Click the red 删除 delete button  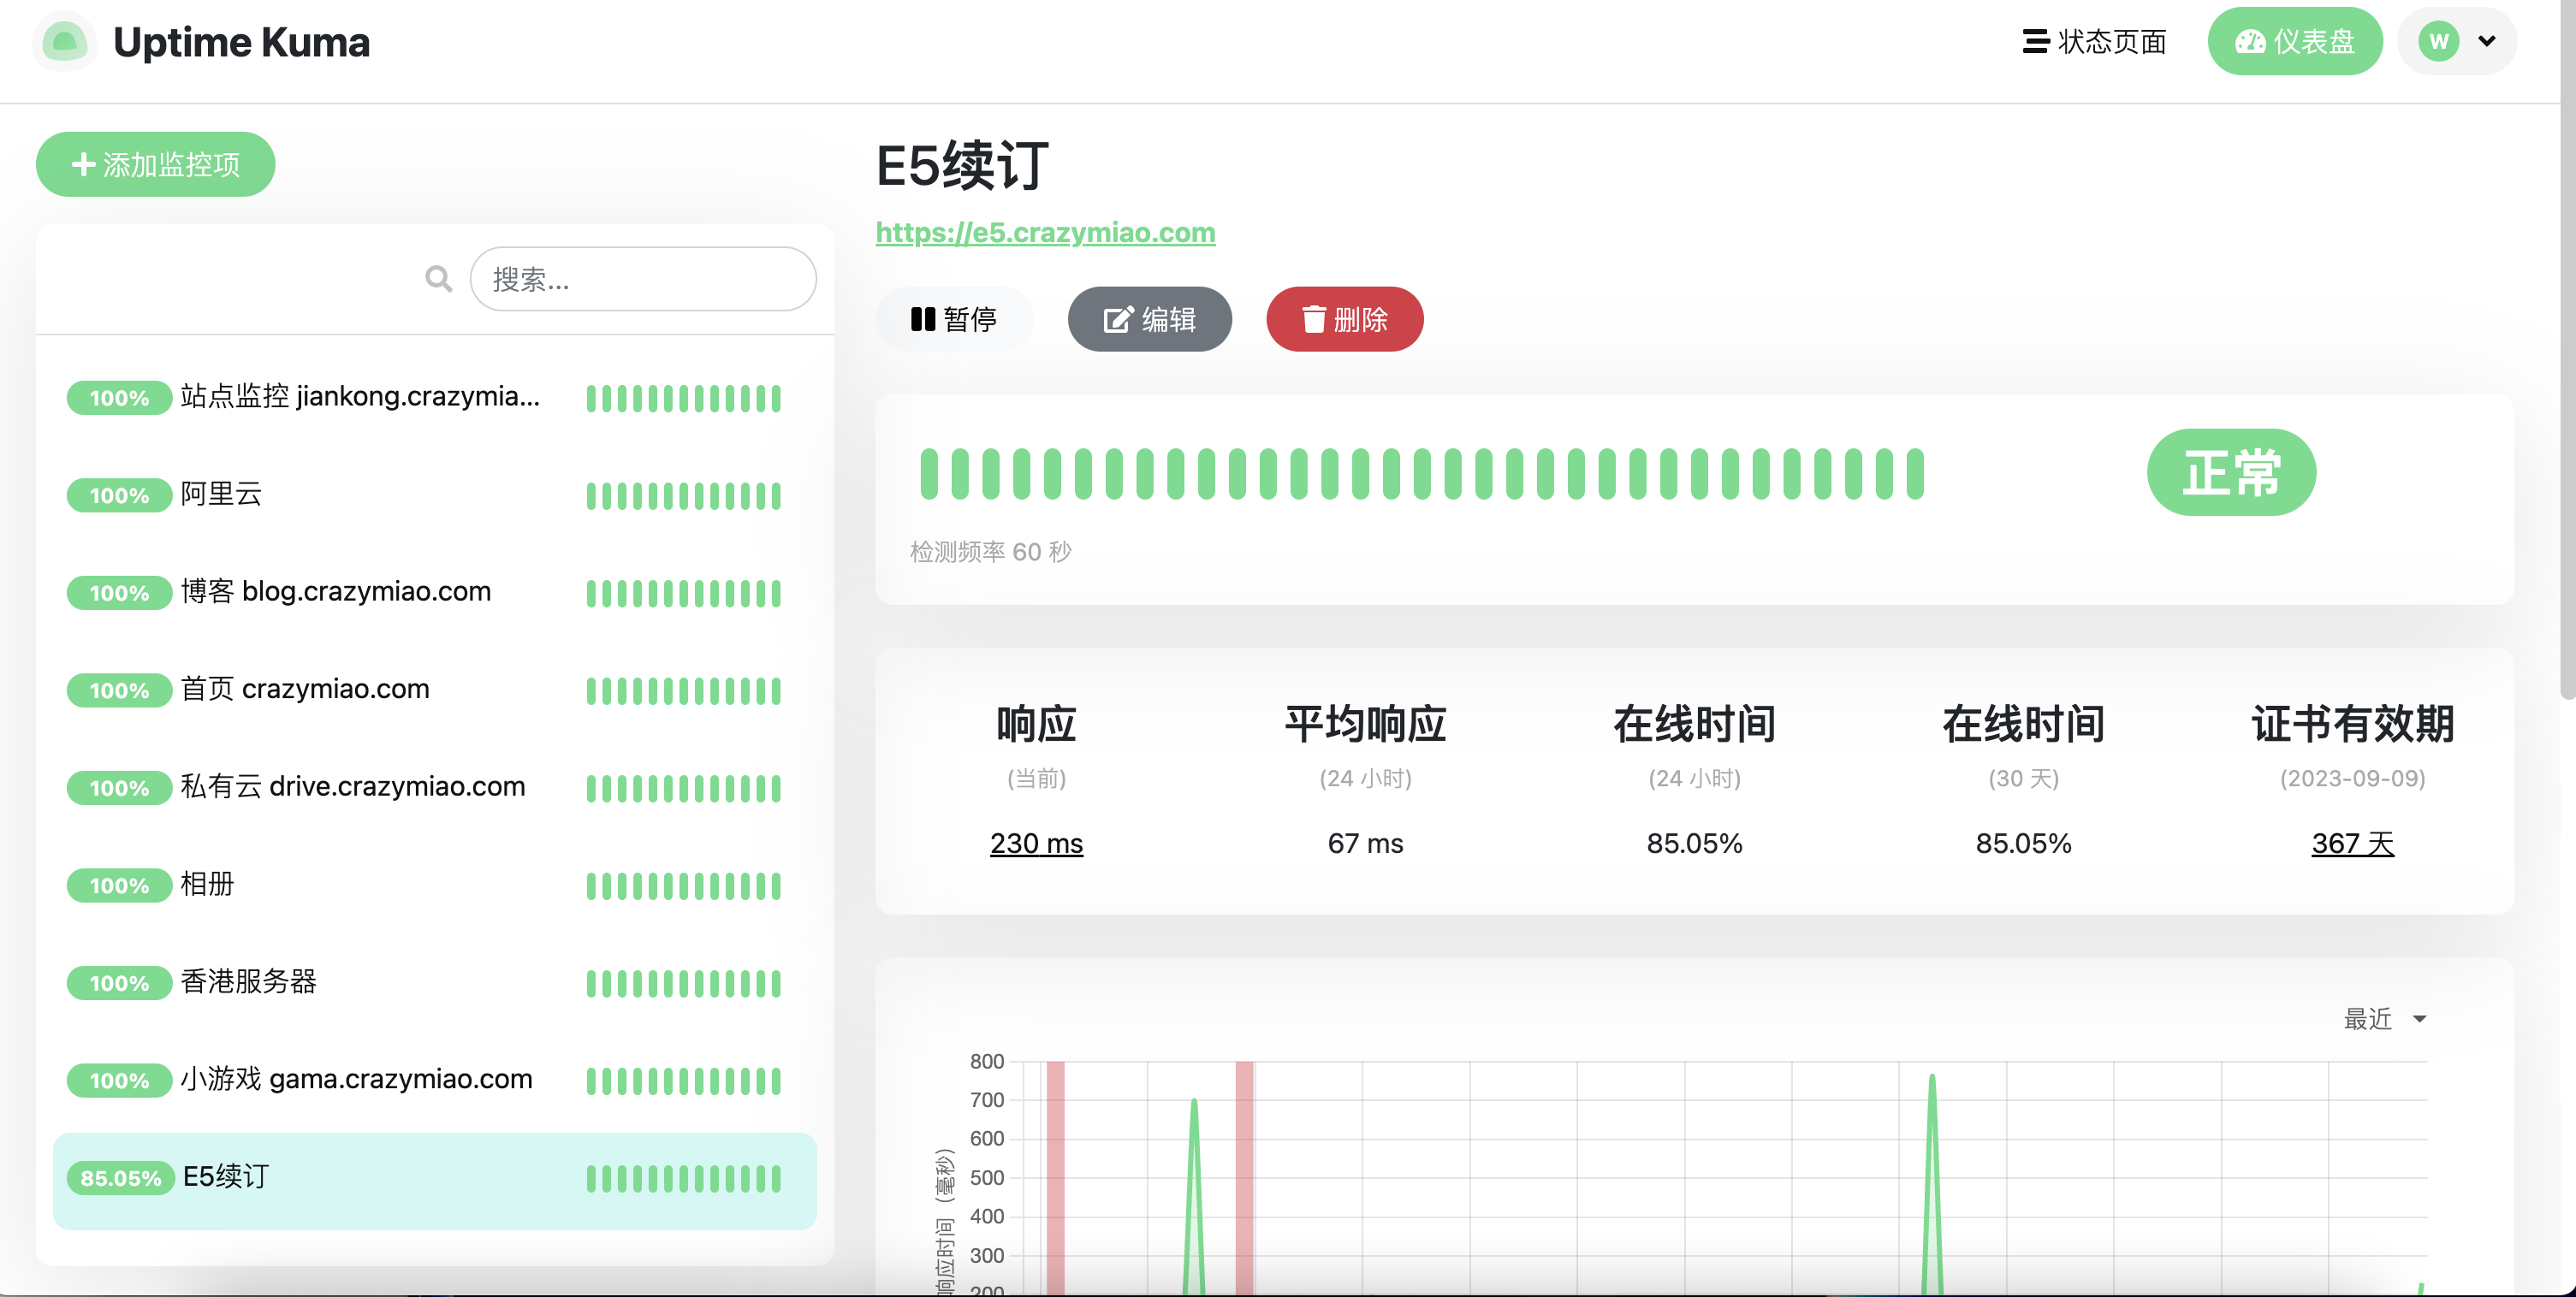click(1345, 319)
